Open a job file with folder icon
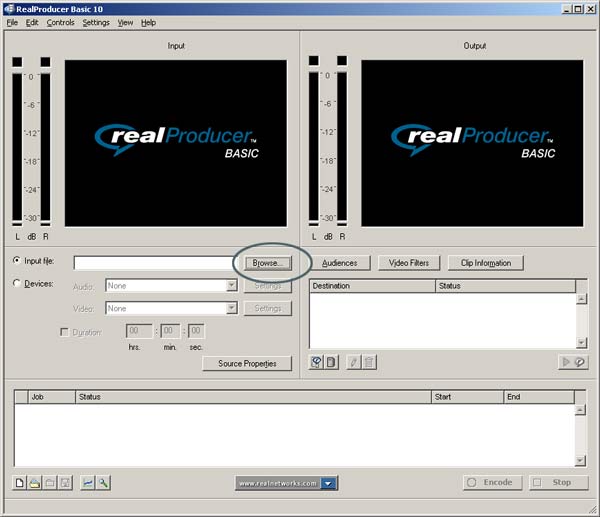The image size is (600, 517). 35,483
